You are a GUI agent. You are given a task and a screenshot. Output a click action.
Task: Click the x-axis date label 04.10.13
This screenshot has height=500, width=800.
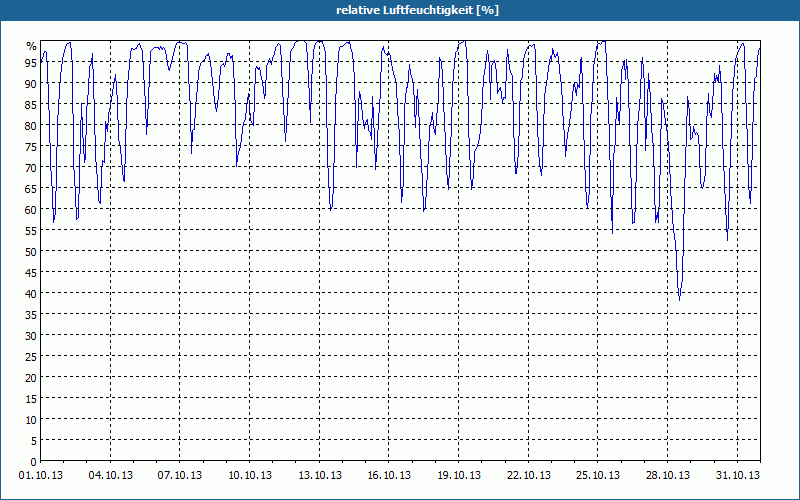click(111, 476)
